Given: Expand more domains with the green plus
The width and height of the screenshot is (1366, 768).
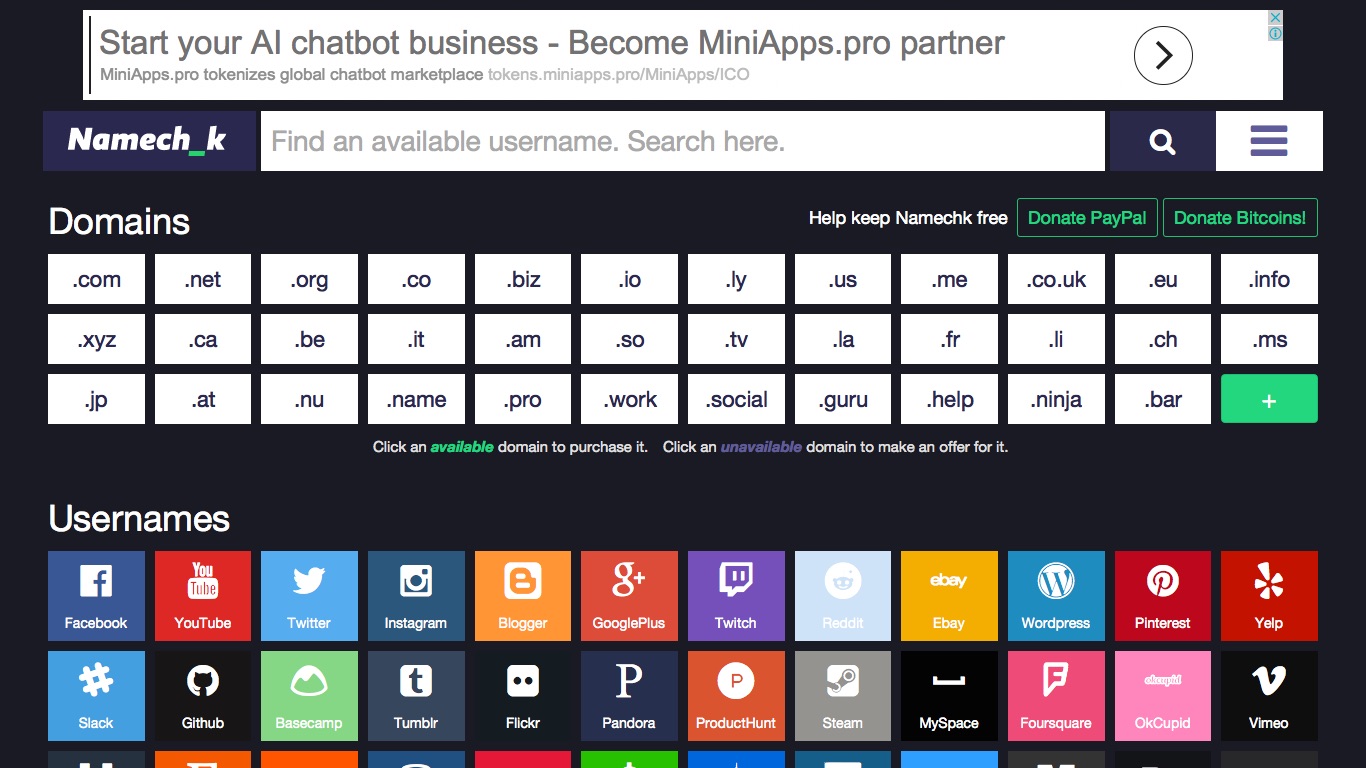Looking at the screenshot, I should coord(1269,400).
